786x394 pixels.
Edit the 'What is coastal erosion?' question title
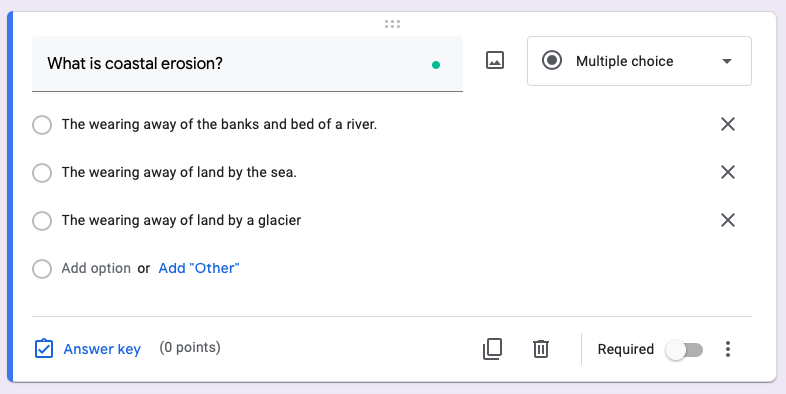pos(247,64)
